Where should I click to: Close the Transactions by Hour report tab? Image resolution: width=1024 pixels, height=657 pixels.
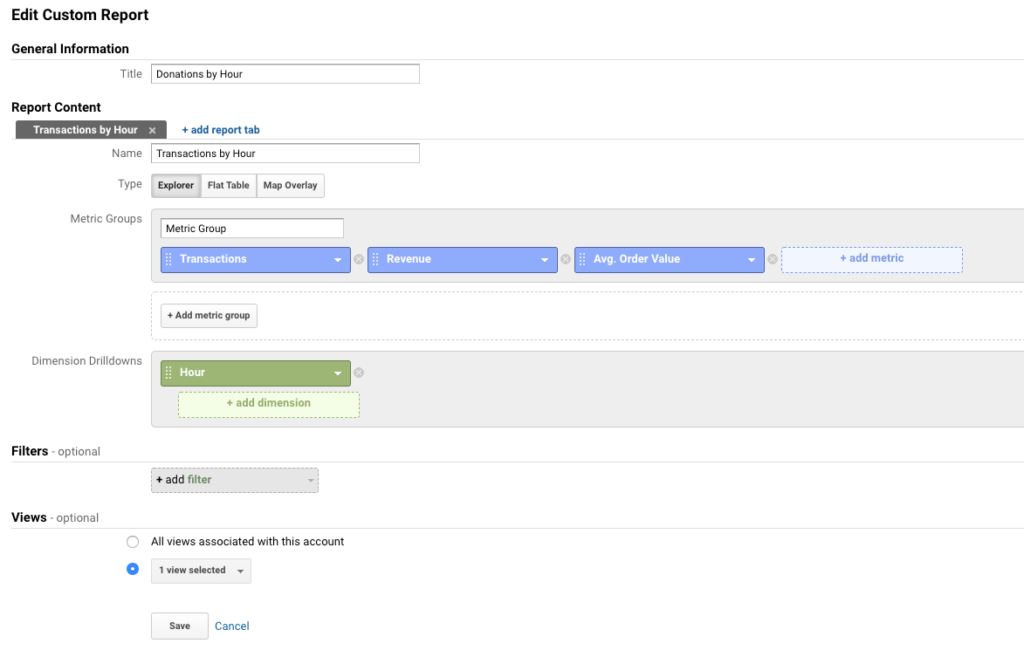[x=152, y=130]
